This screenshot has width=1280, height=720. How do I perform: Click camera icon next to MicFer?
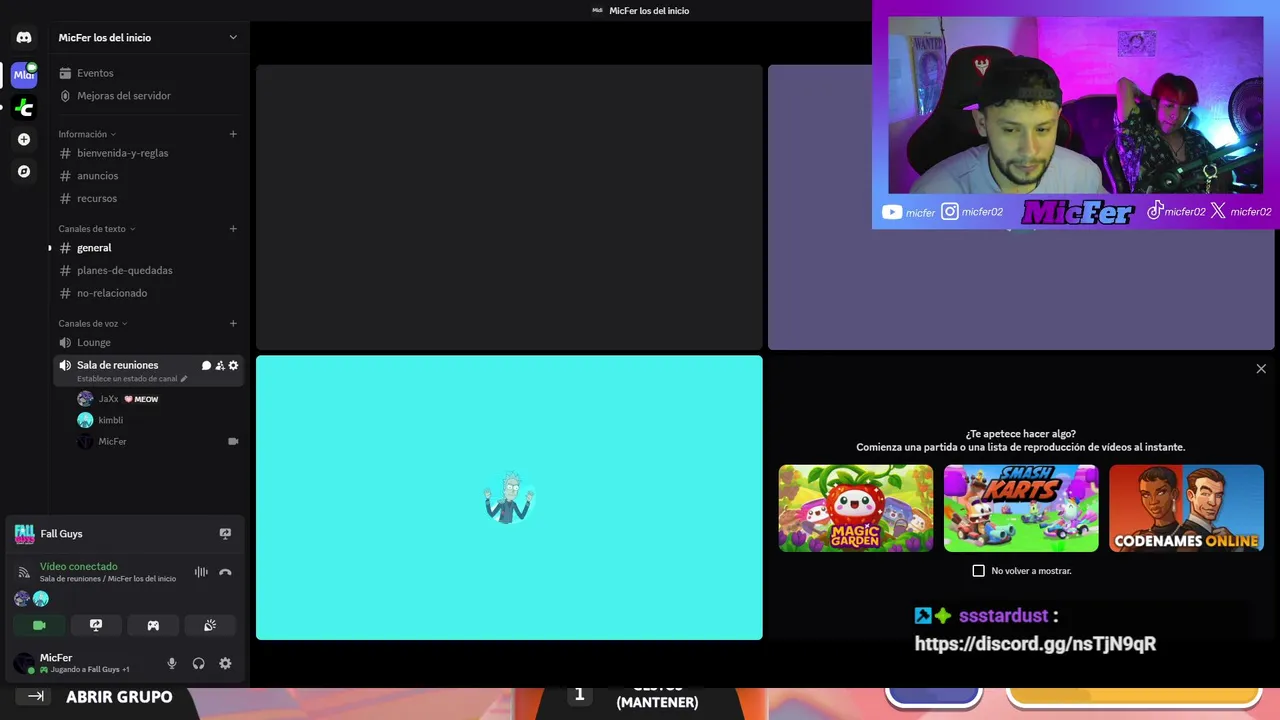(x=233, y=441)
